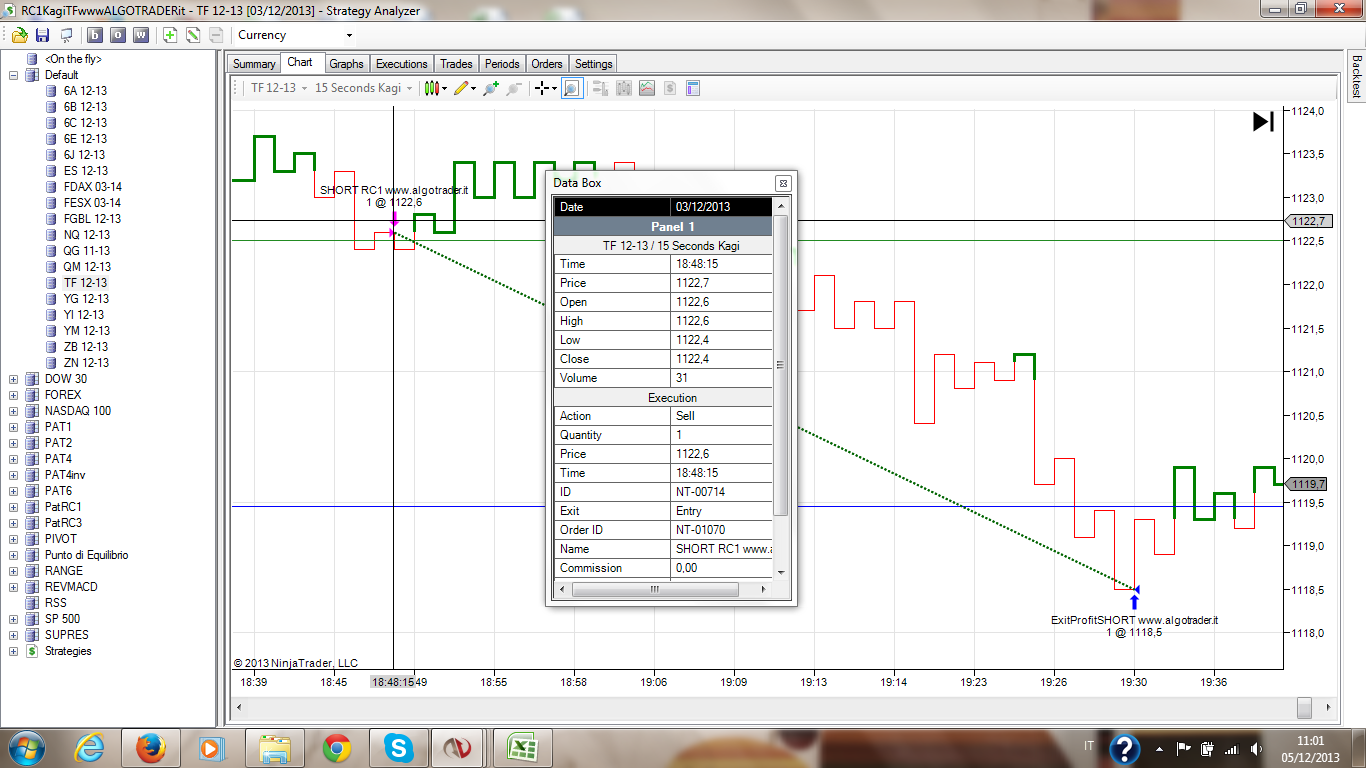Expand the Strategies node
1366x768 pixels.
[x=14, y=651]
